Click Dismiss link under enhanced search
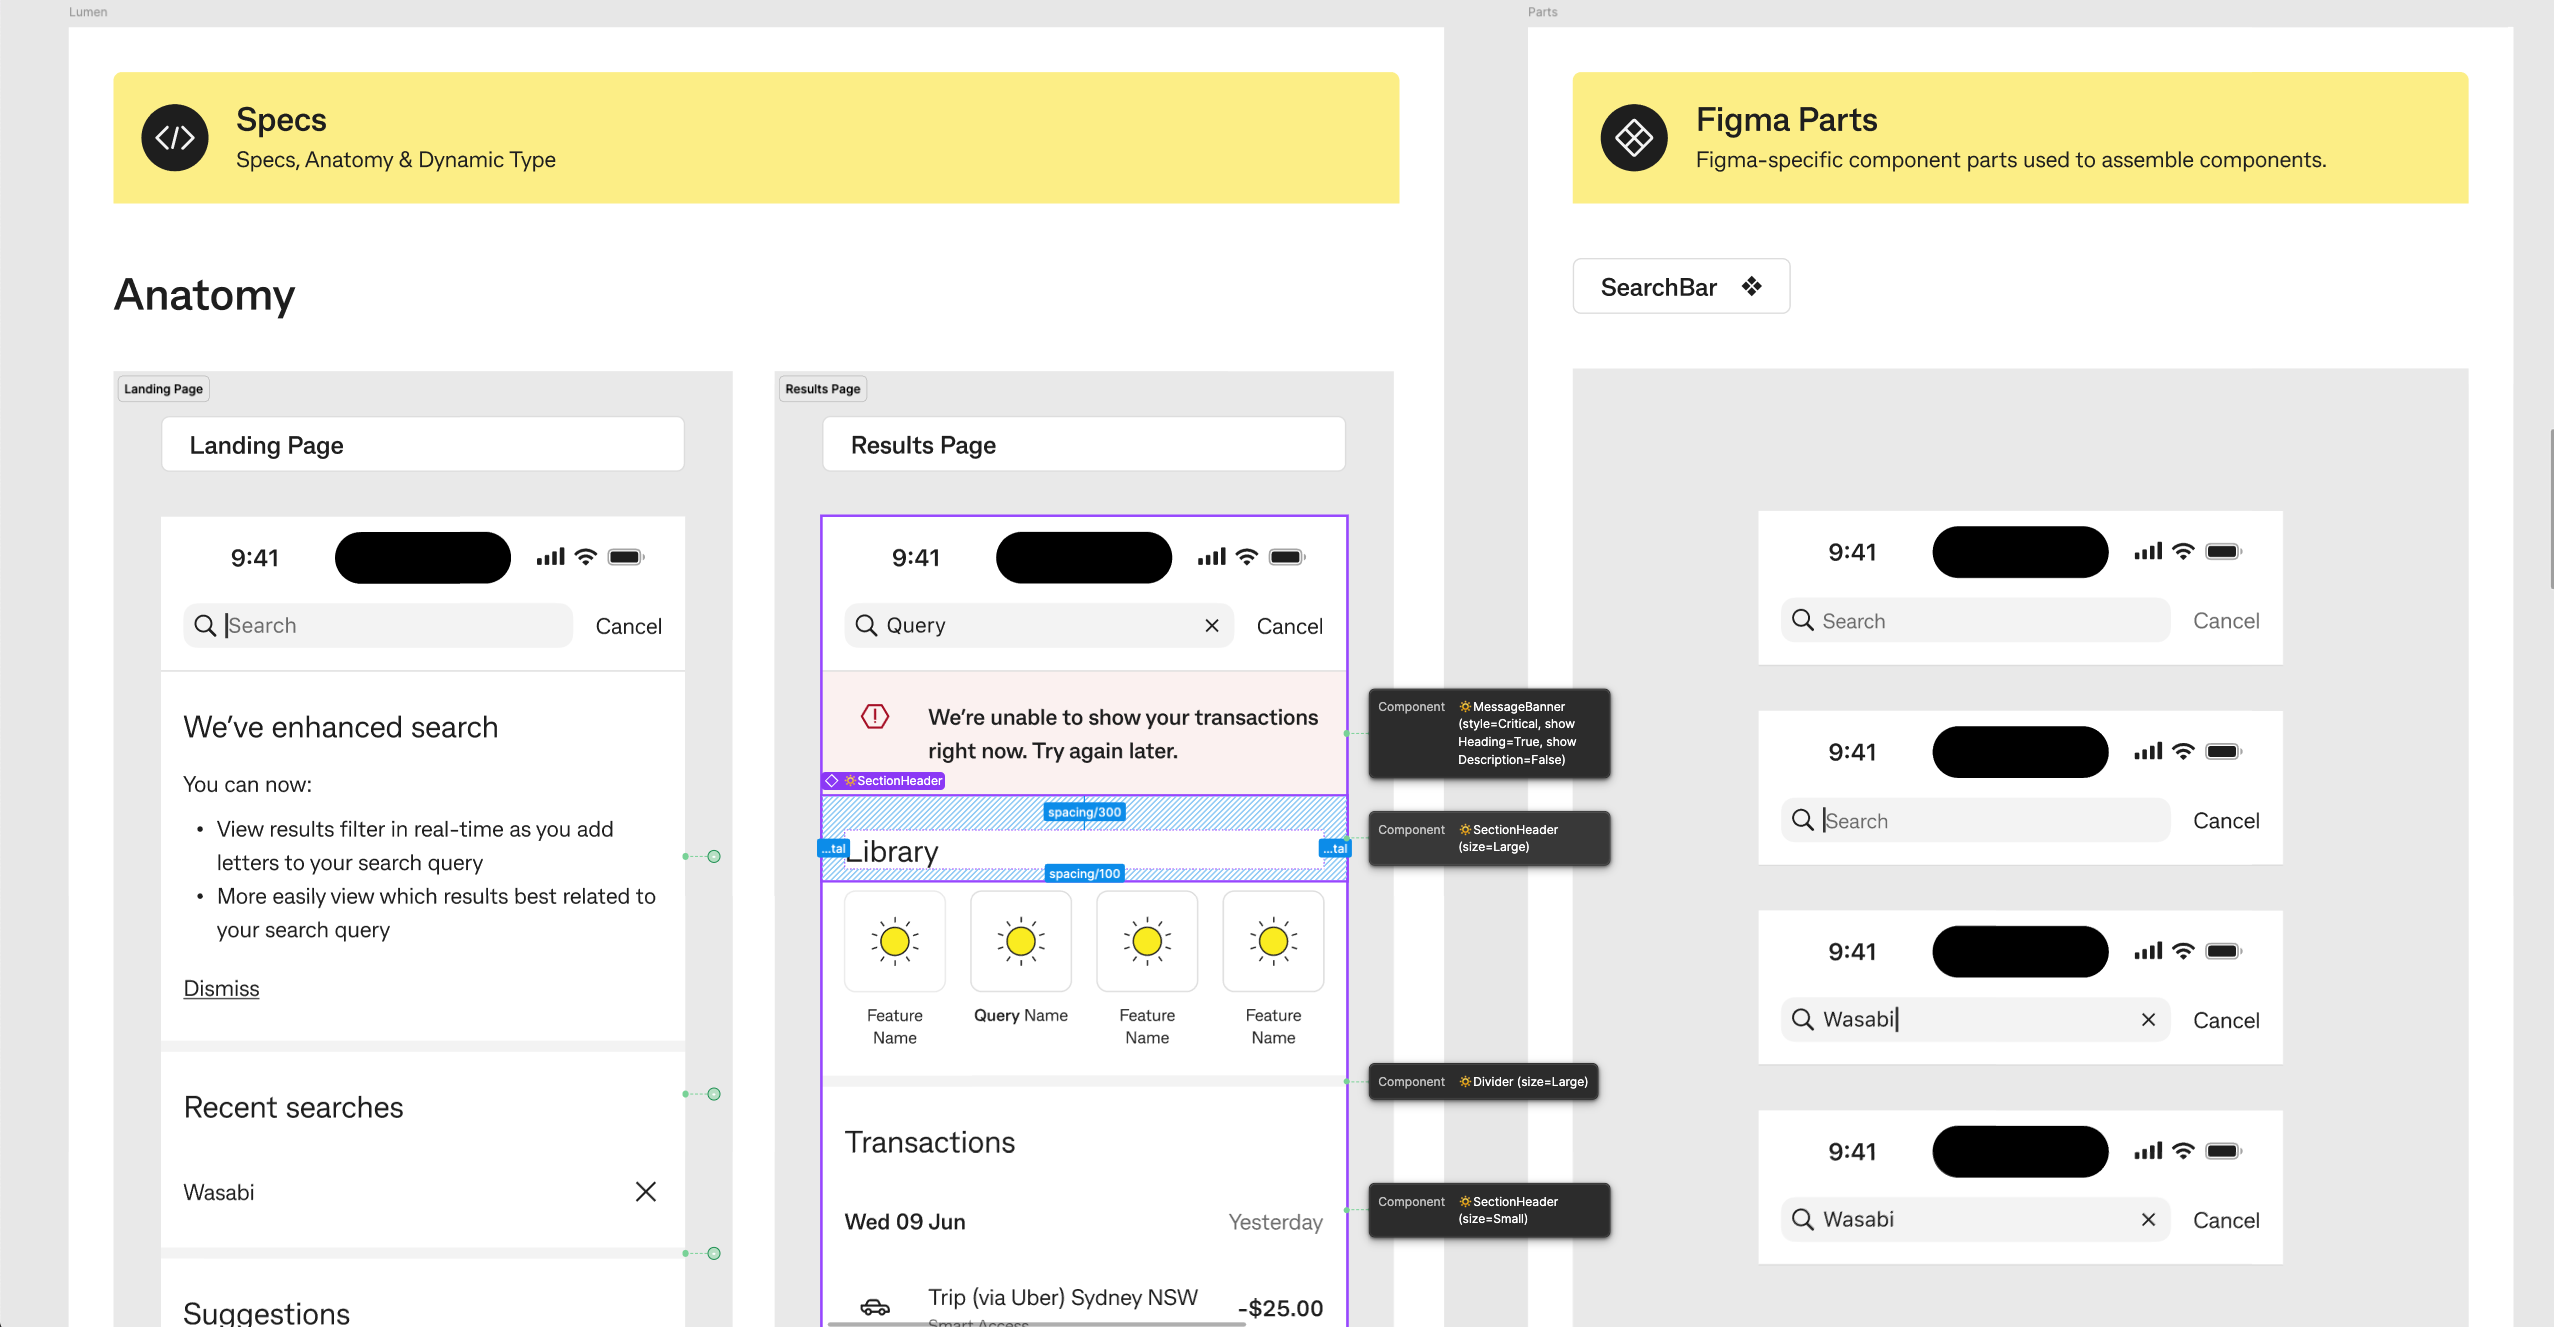The height and width of the screenshot is (1327, 2554). tap(221, 988)
